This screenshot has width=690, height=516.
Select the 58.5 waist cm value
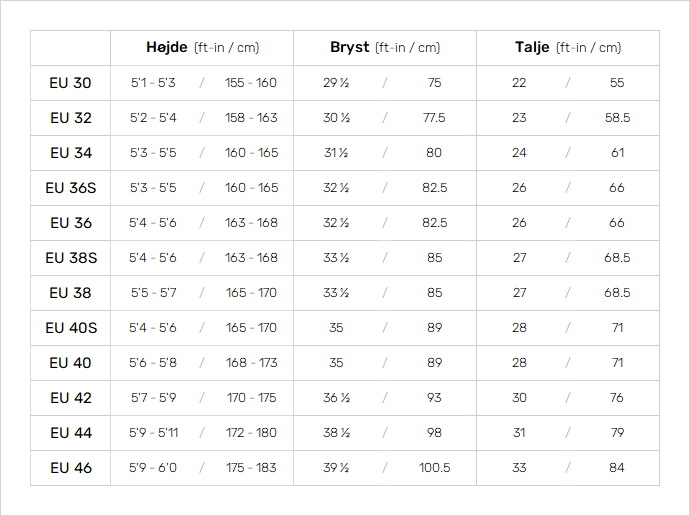click(x=617, y=118)
